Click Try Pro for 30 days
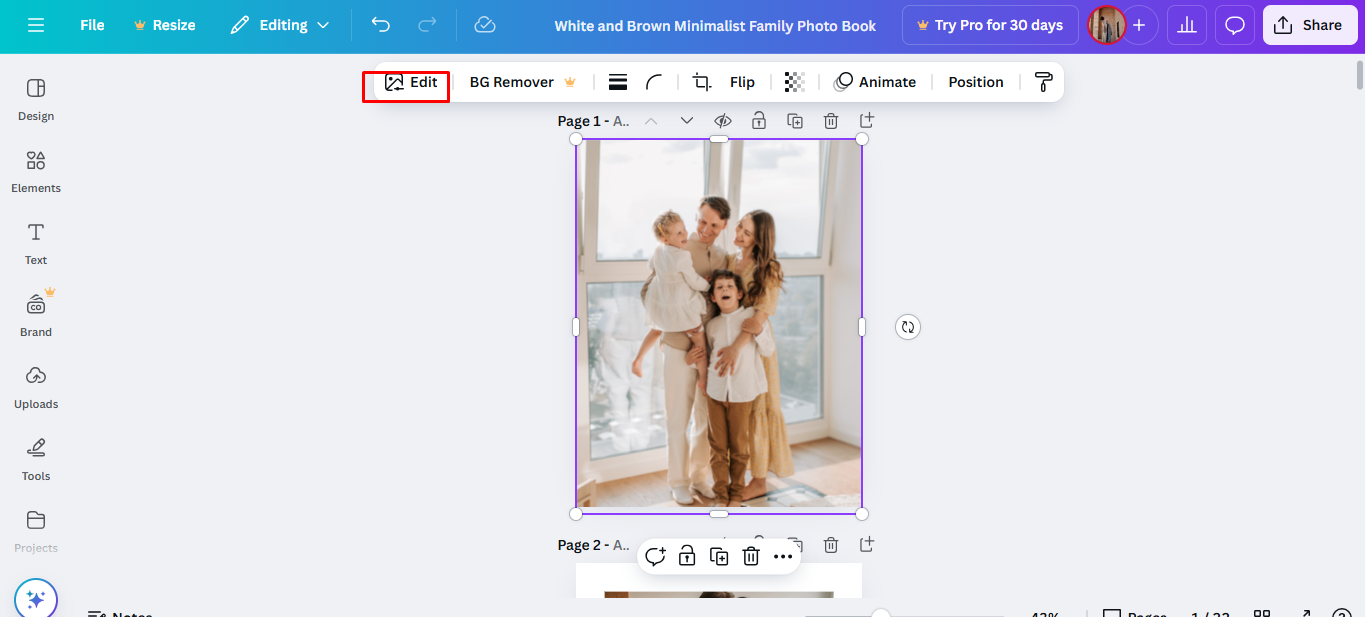 point(989,25)
